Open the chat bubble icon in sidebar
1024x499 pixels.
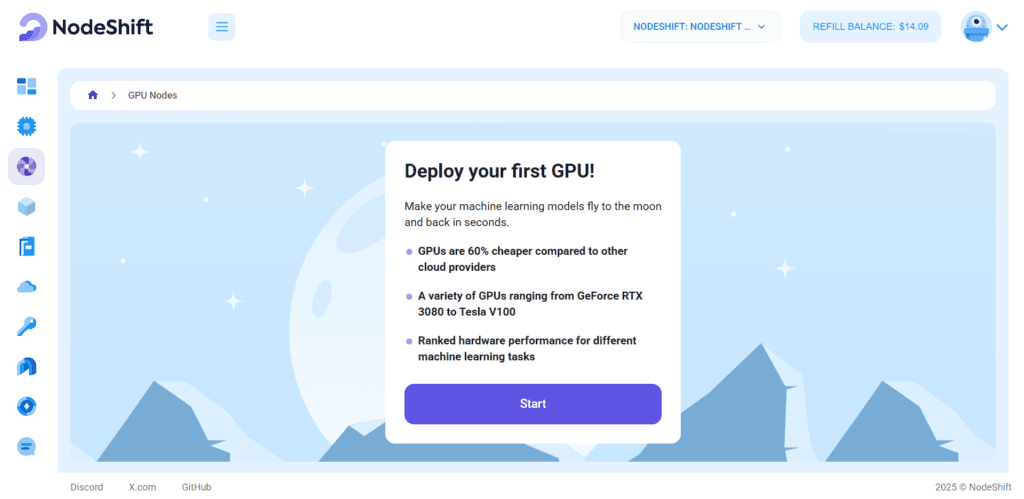(26, 447)
